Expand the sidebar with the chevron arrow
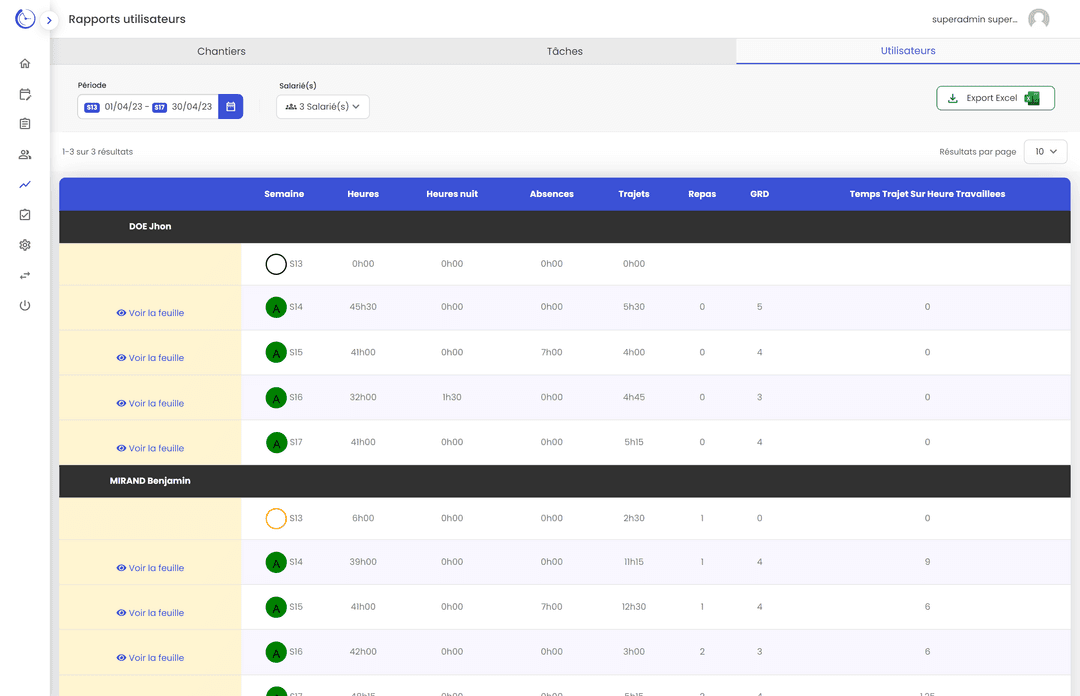 (49, 20)
